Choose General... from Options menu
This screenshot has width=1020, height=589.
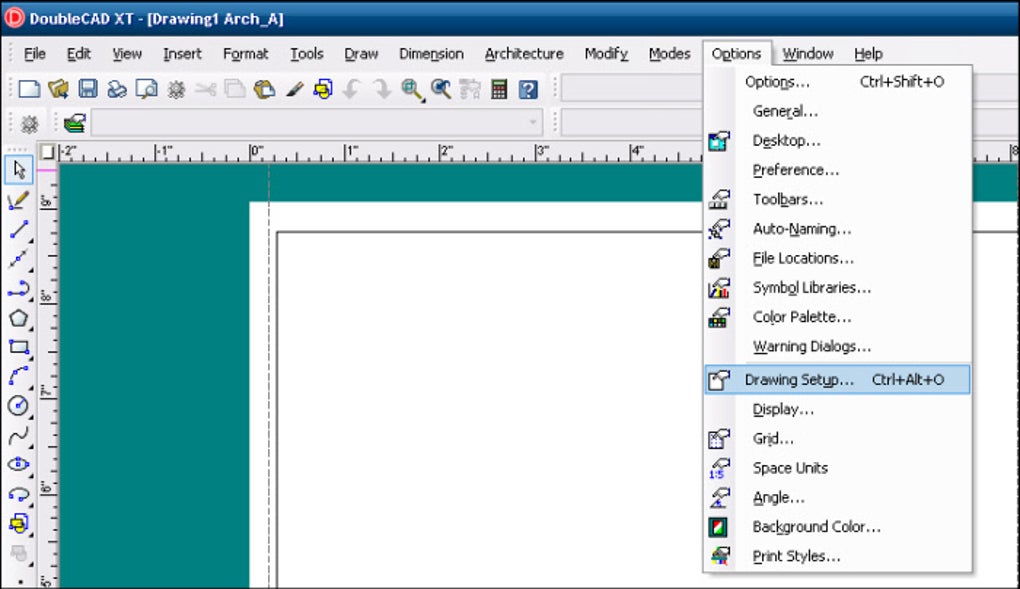838,111
